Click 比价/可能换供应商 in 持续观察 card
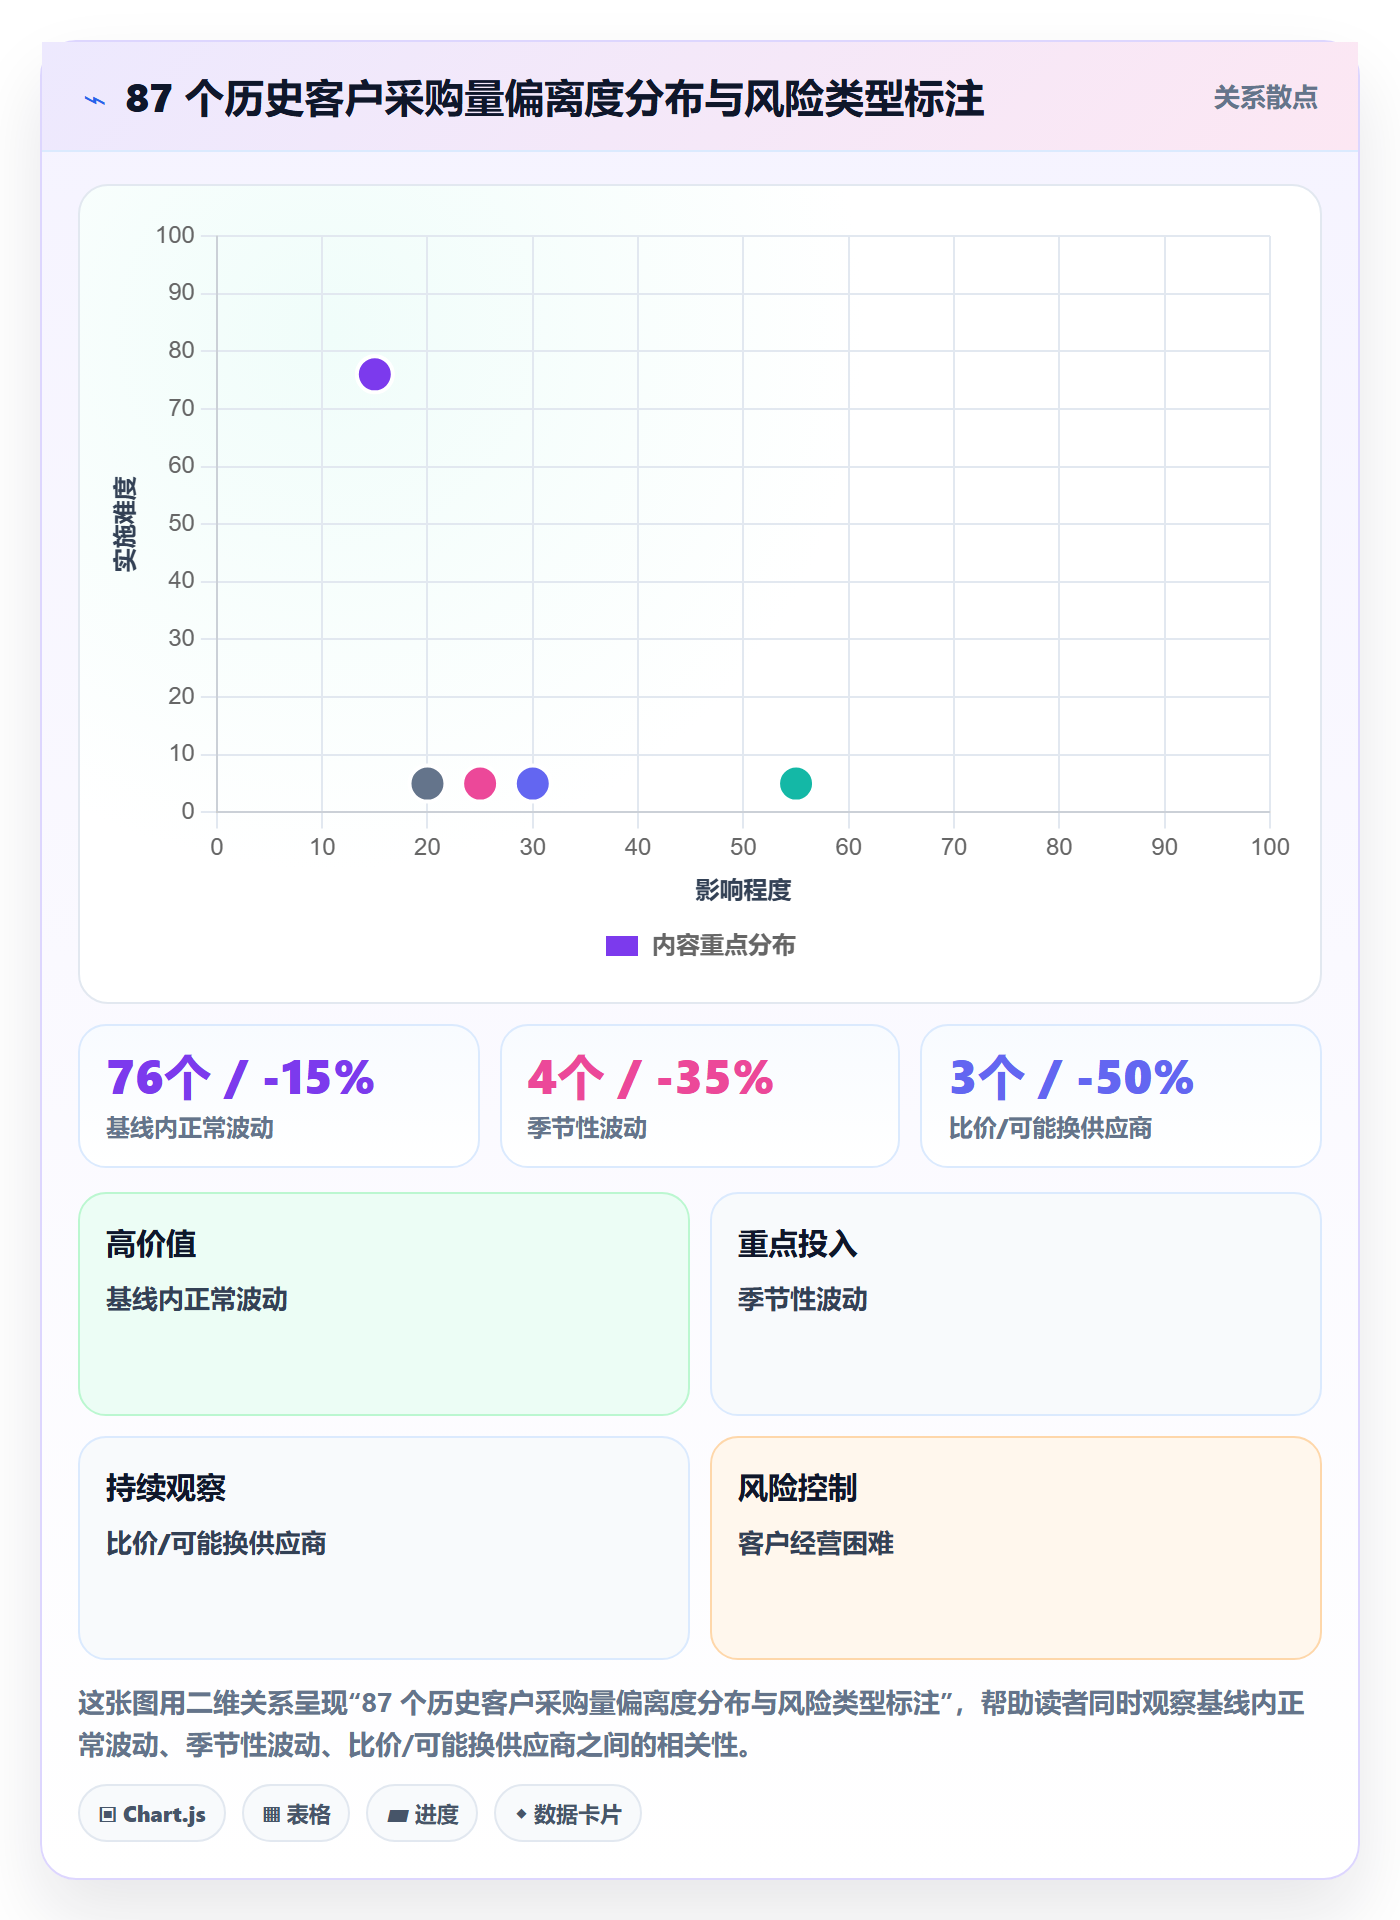1400x1920 pixels. click(216, 1544)
